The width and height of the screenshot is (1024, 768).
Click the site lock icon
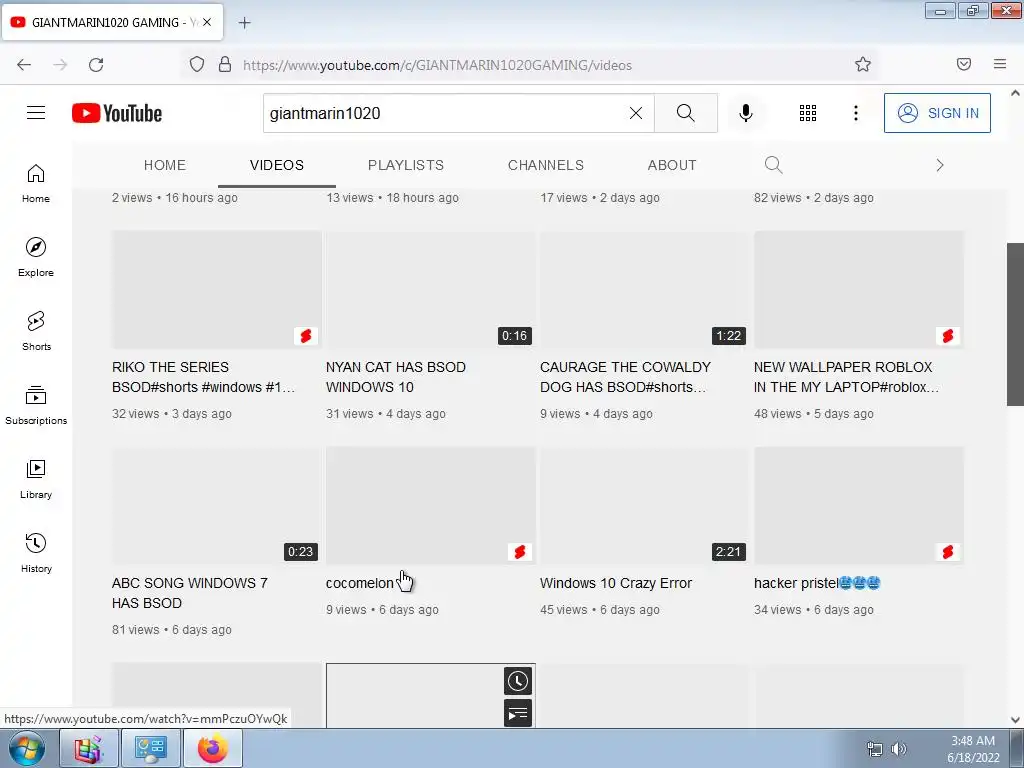coord(225,65)
